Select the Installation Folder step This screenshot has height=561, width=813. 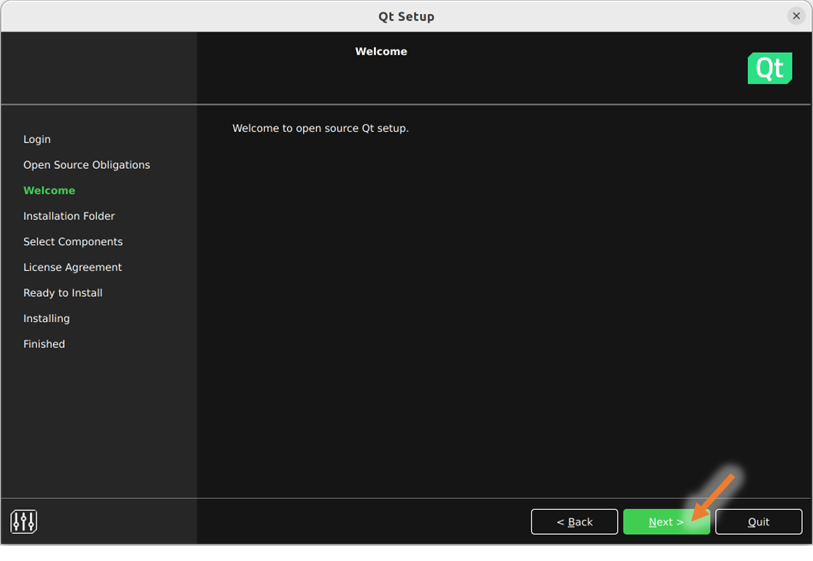[69, 216]
